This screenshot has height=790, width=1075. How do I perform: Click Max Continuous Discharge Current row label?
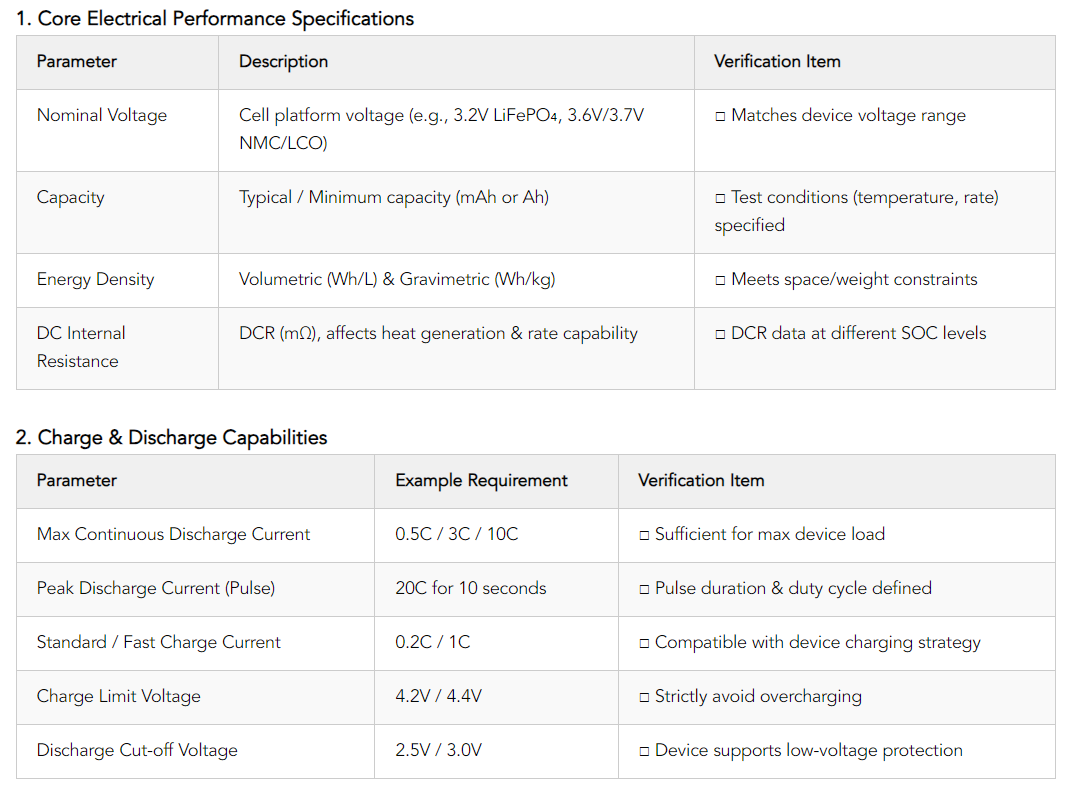173,534
